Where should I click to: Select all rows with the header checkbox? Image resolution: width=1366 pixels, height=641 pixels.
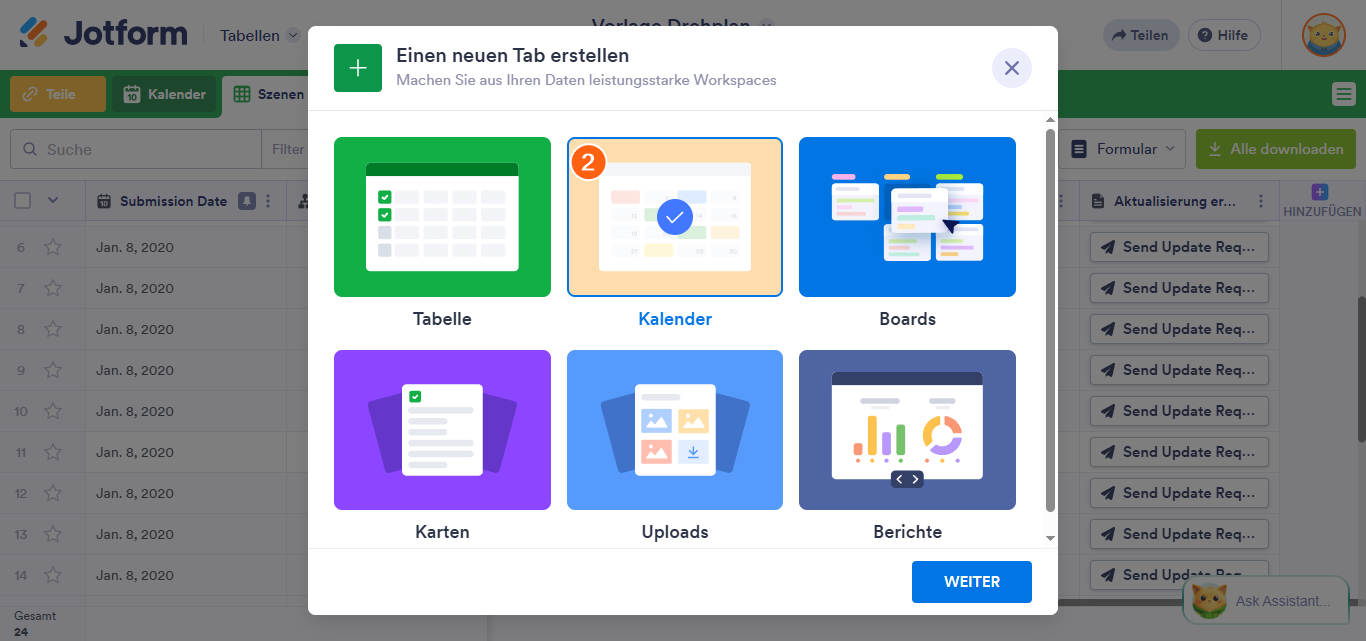coord(22,201)
